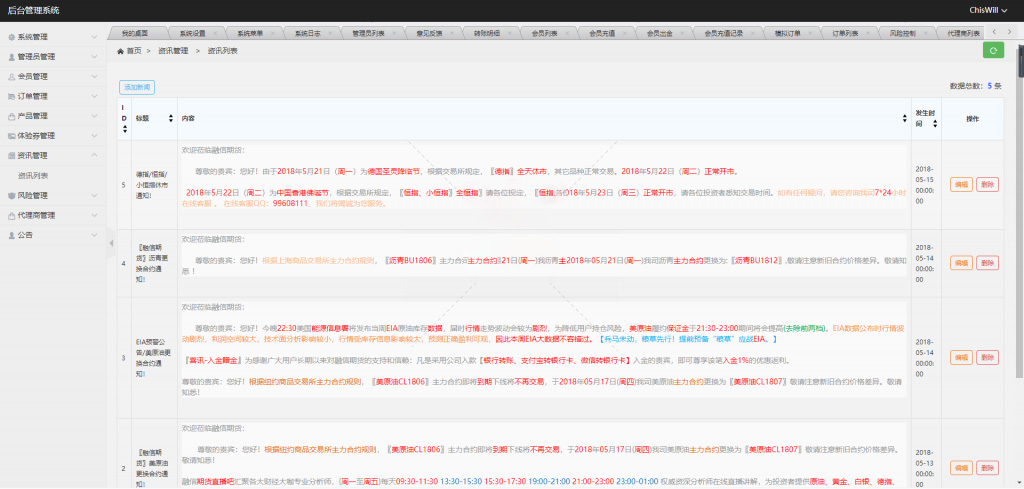Sort by the 发生时间 column

[934, 117]
